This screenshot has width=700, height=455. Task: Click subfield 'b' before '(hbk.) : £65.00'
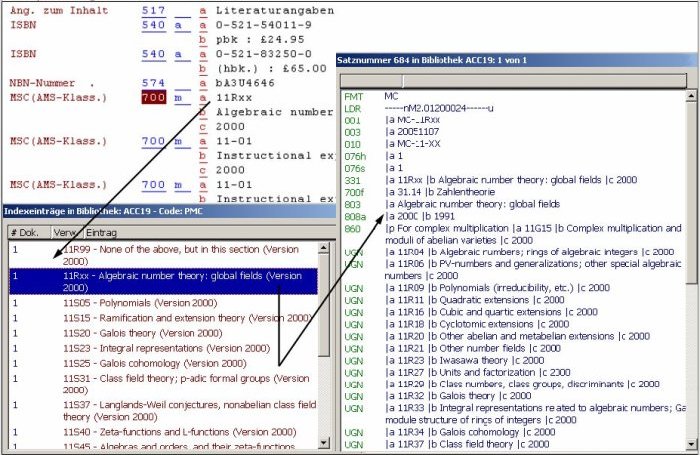click(x=203, y=68)
